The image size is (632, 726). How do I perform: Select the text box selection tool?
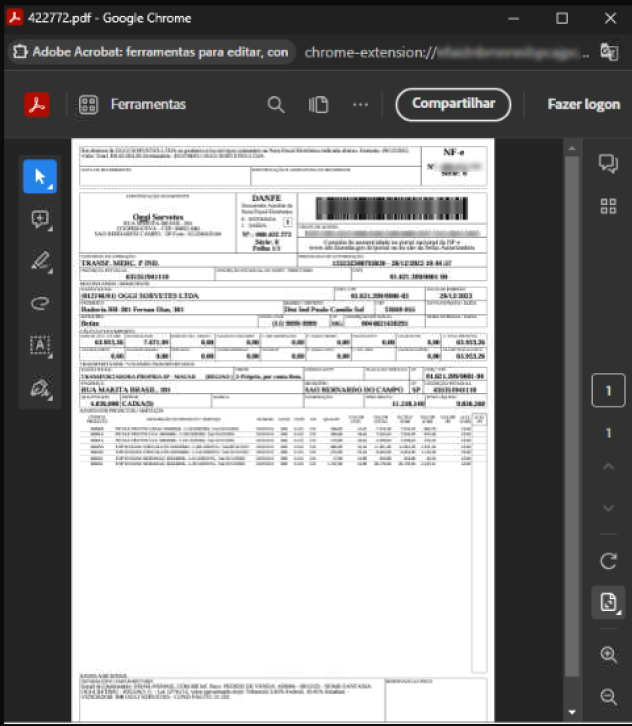40,344
